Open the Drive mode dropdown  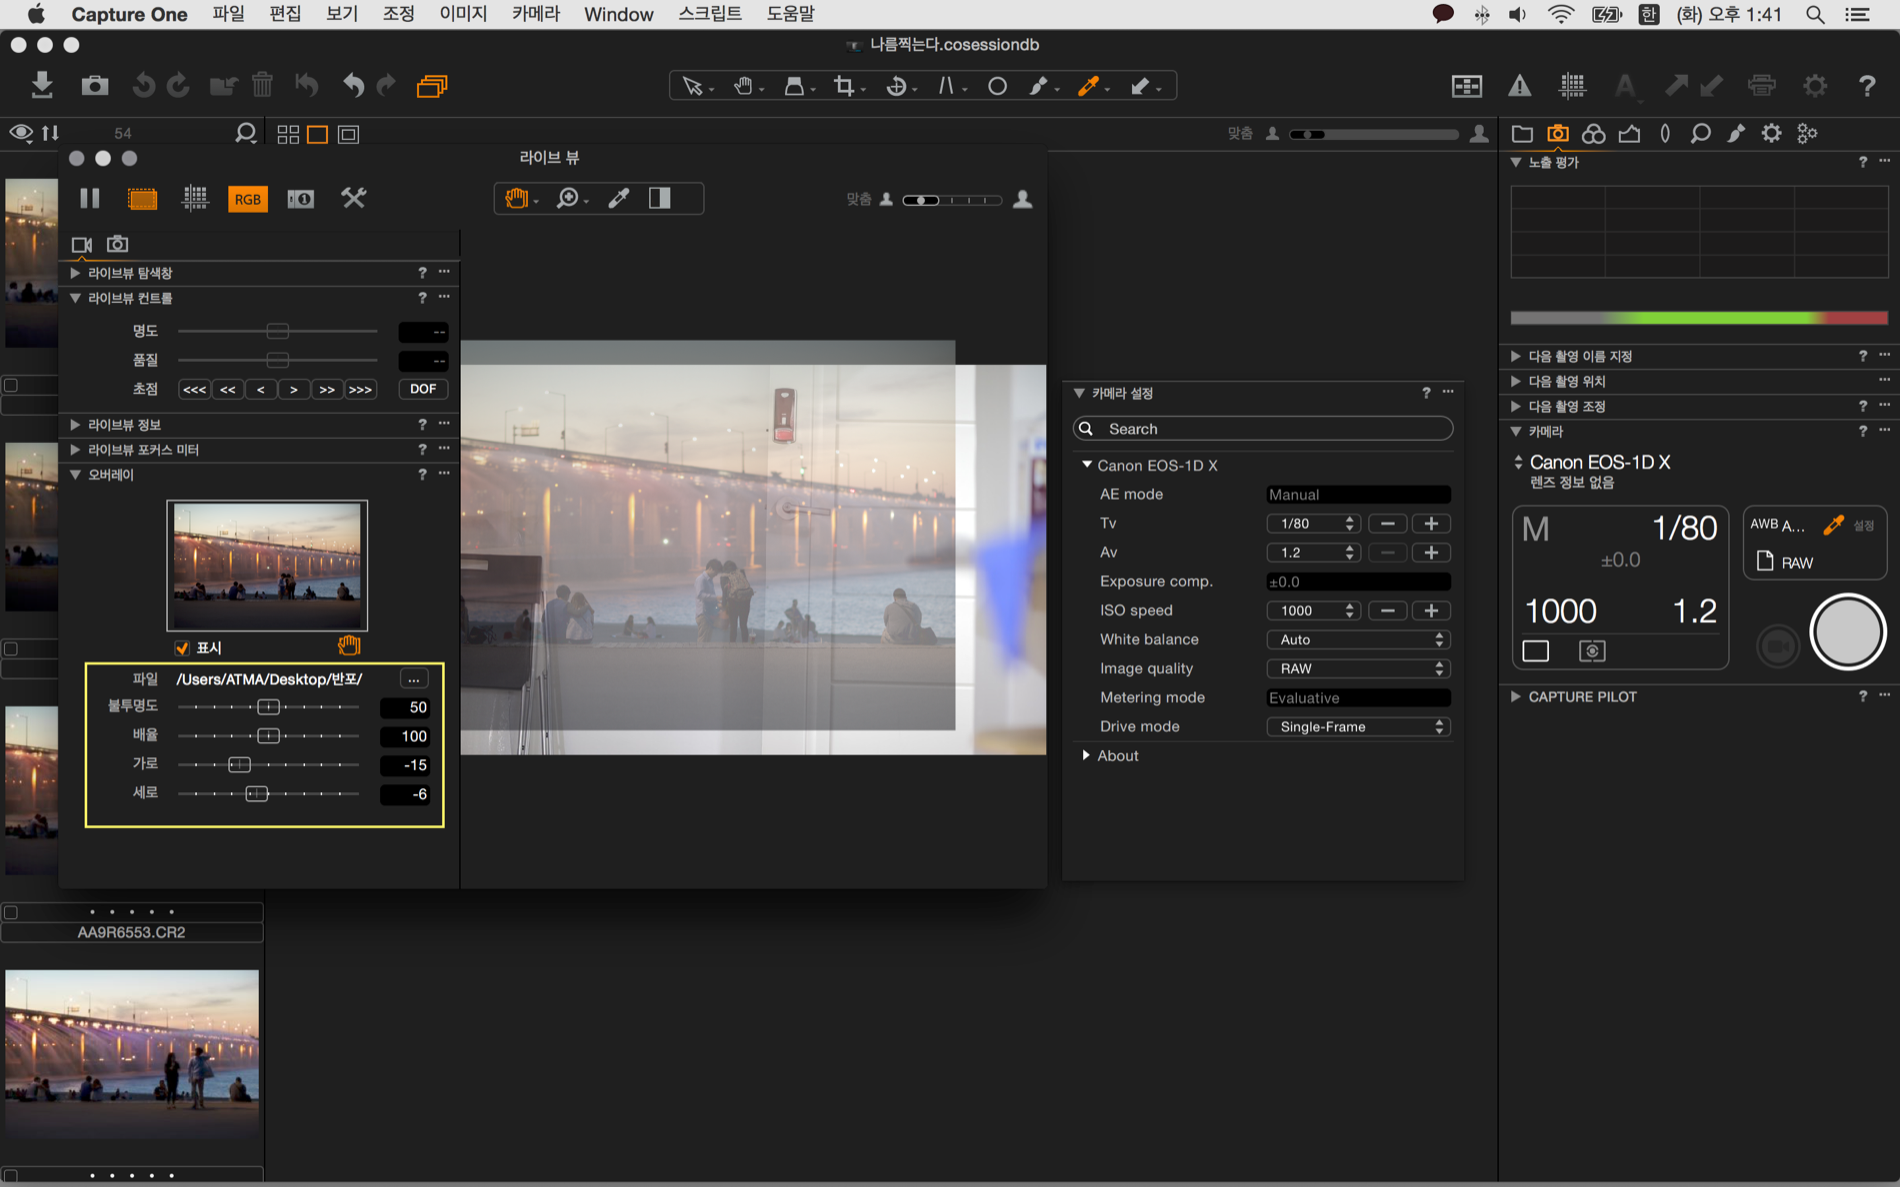click(1357, 726)
